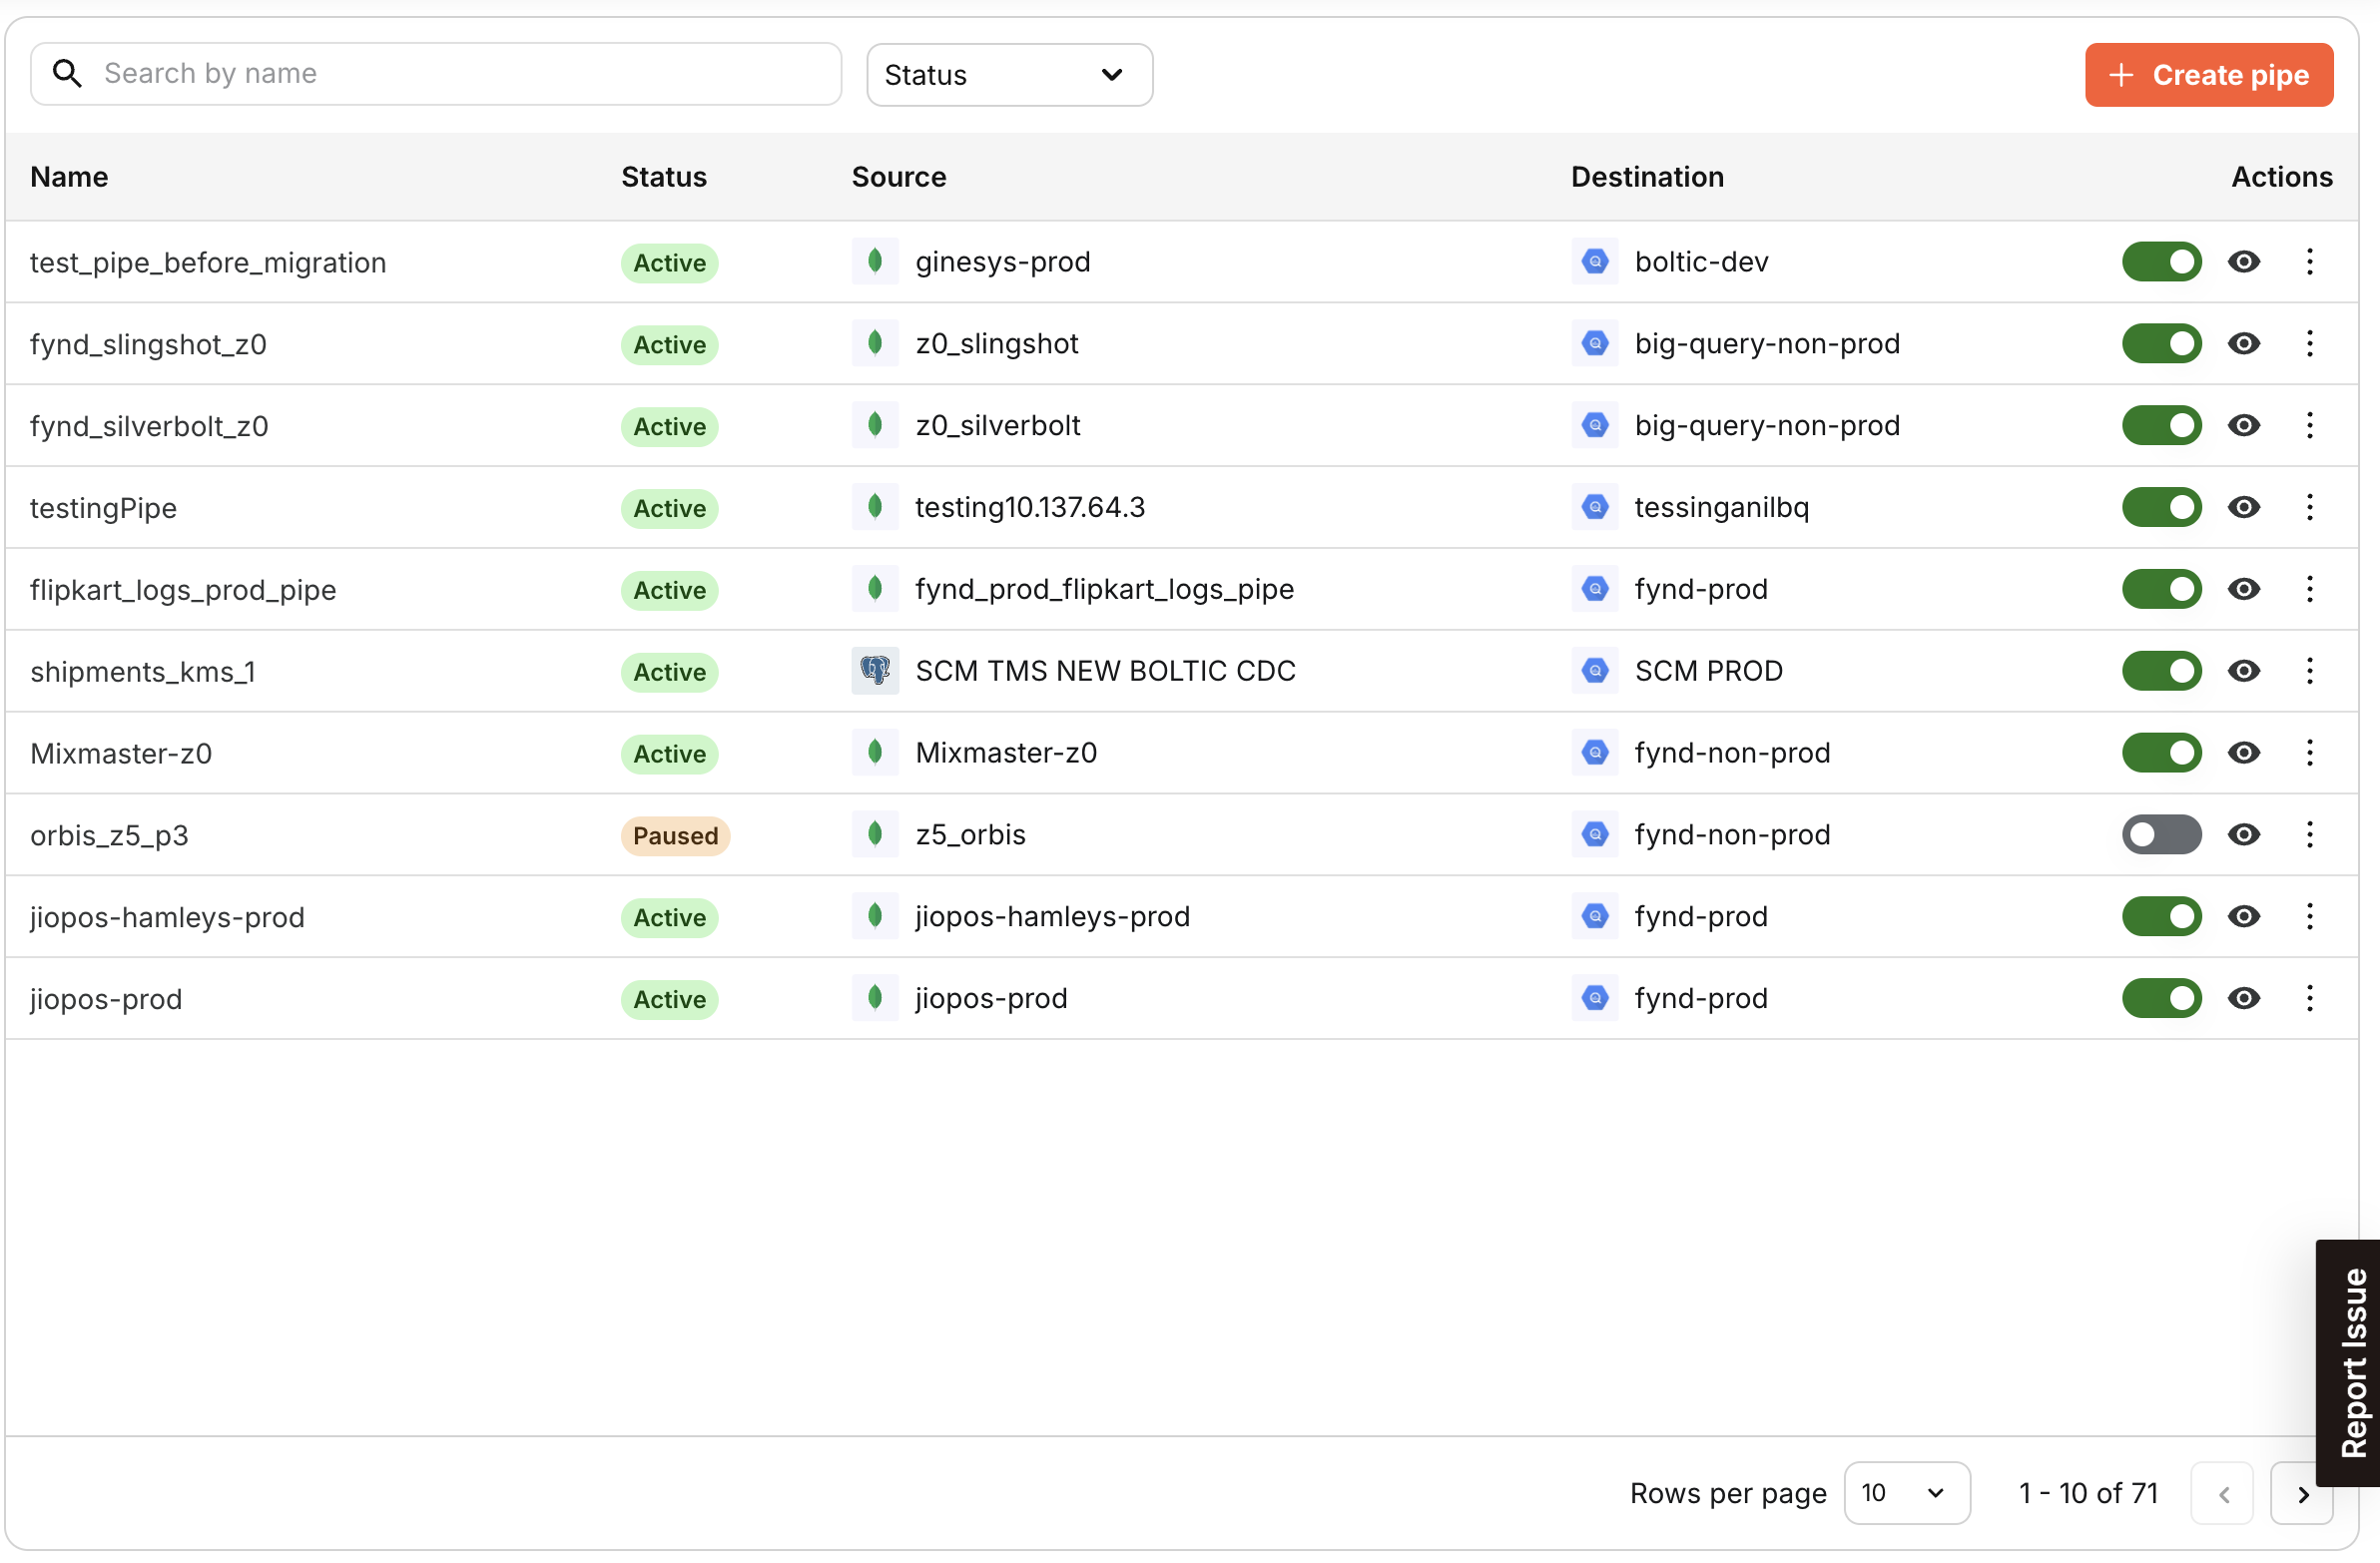Open more options for jiopos-prod
Screen dimensions: 2380x1563
(x=2310, y=999)
